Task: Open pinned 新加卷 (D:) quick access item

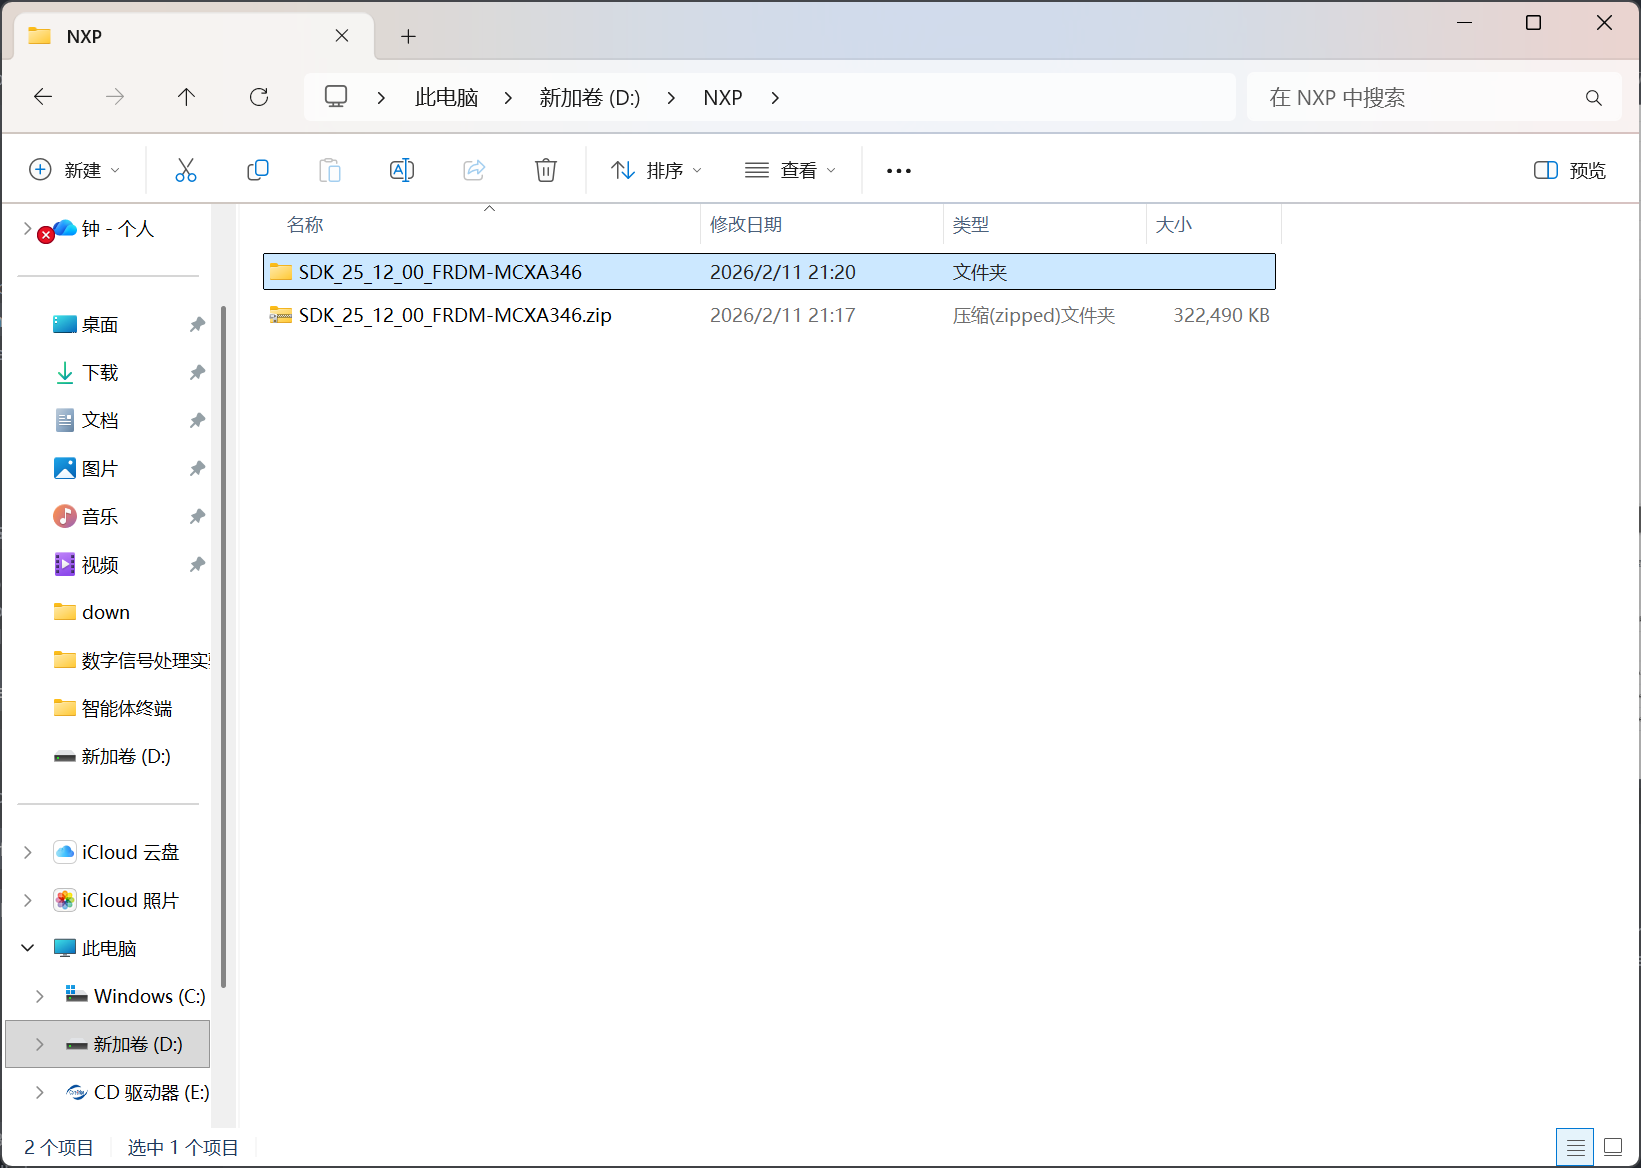Action: click(126, 757)
